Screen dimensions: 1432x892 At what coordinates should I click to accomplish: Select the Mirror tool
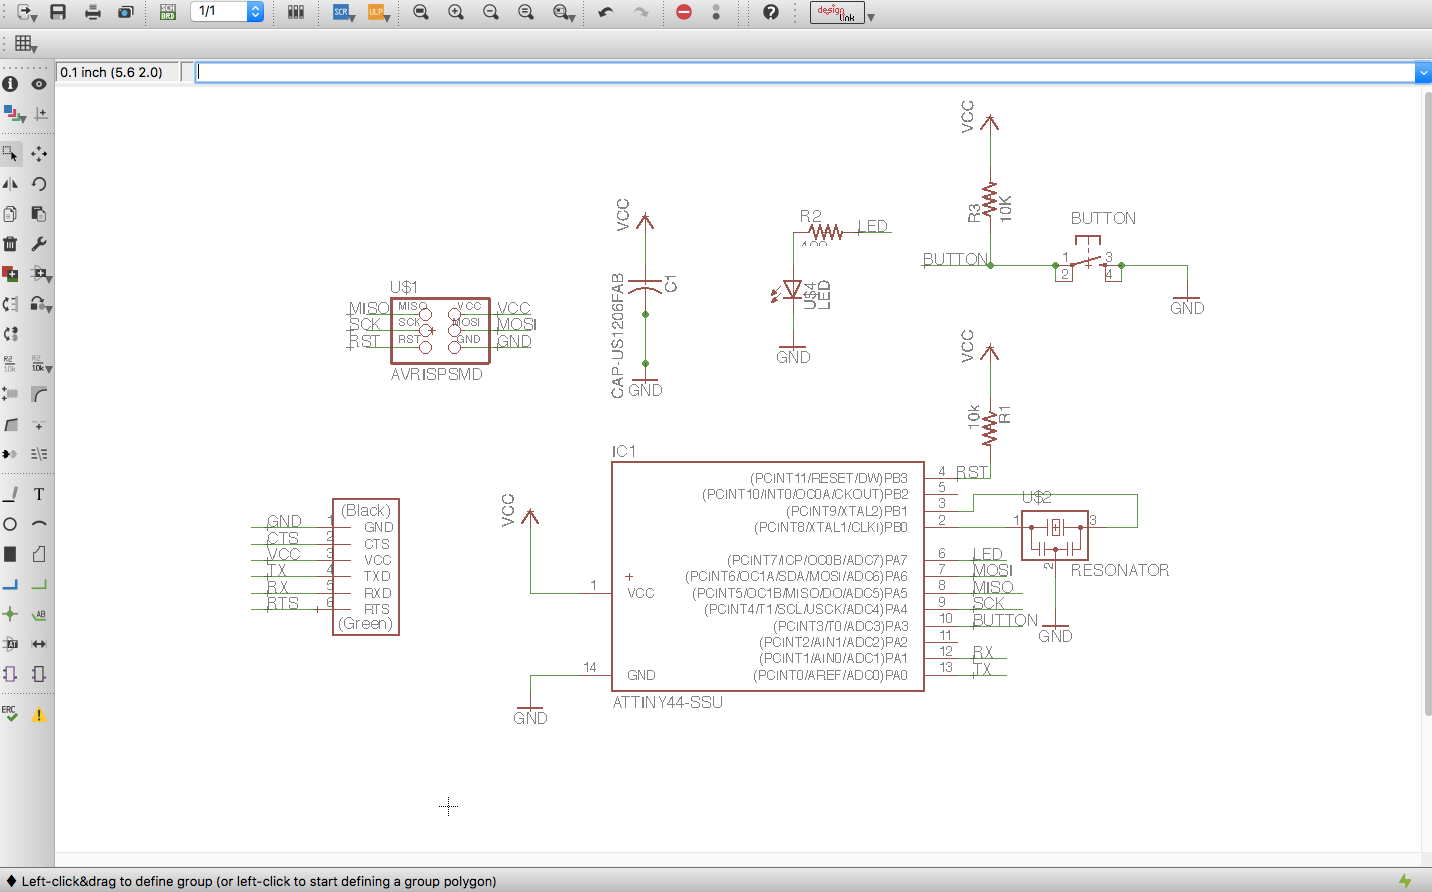pyautogui.click(x=10, y=184)
